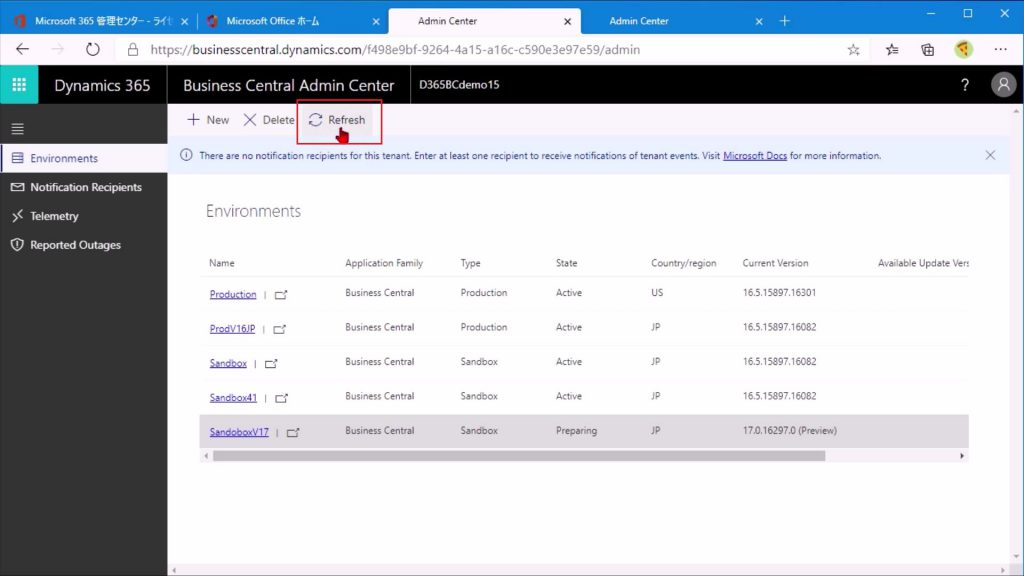The image size is (1024, 576).
Task: Close the Microsoft 365 管理センター tab
Action: [184, 22]
